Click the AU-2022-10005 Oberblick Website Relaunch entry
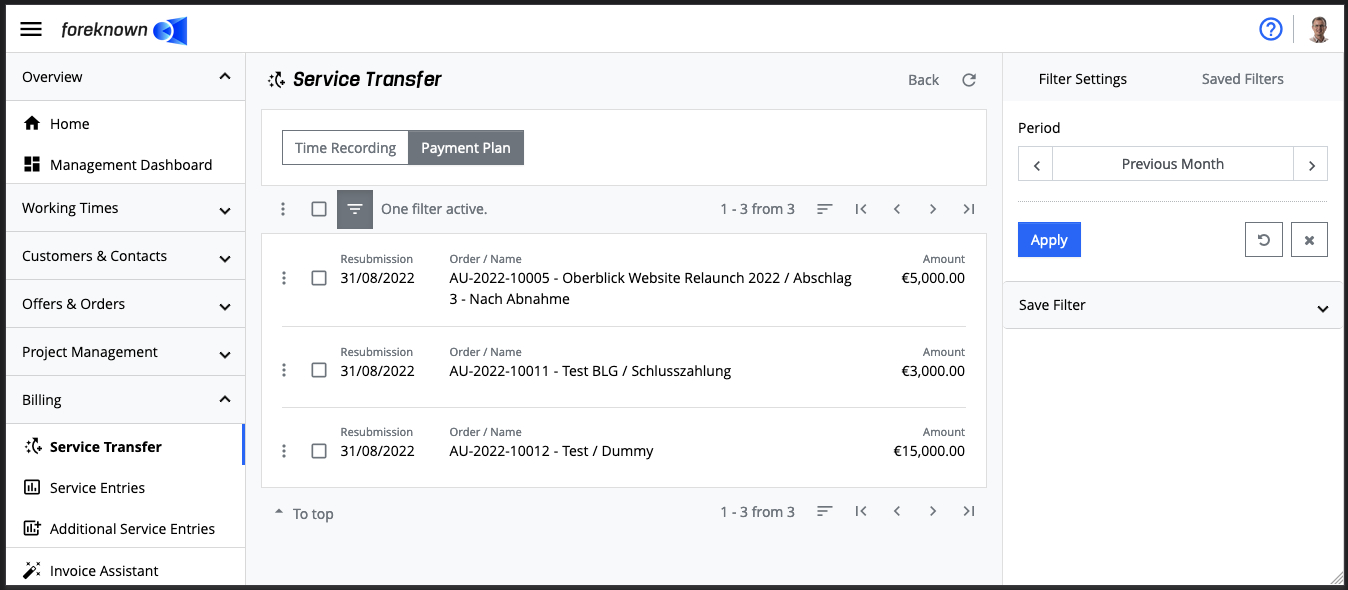Image resolution: width=1348 pixels, height=590 pixels. 651,288
